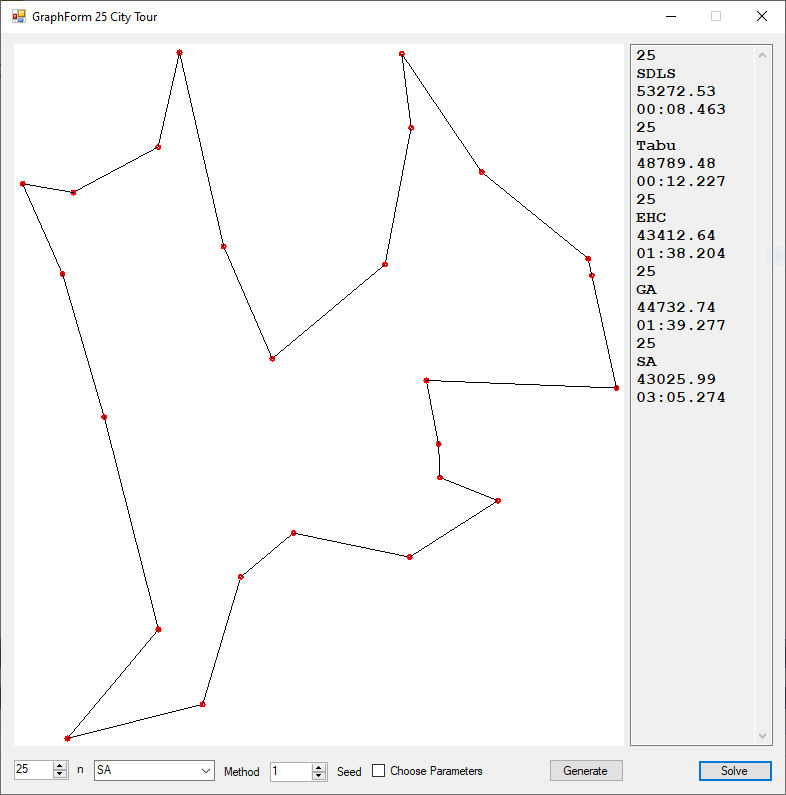Viewport: 786px width, 795px height.
Task: Run the solver with Solve button
Action: coord(734,771)
